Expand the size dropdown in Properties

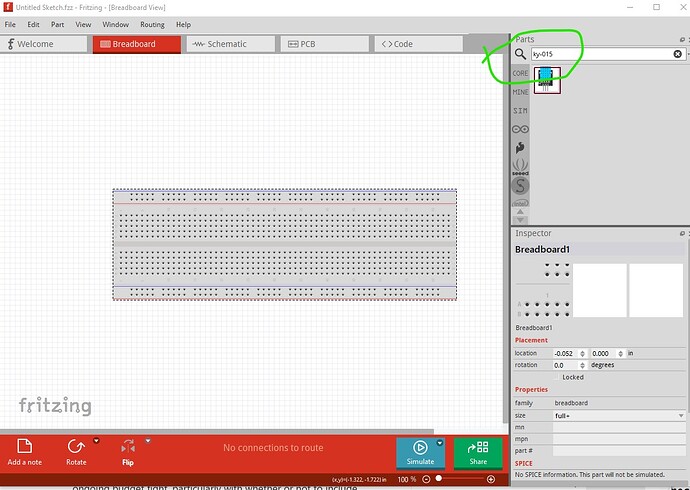pos(619,415)
